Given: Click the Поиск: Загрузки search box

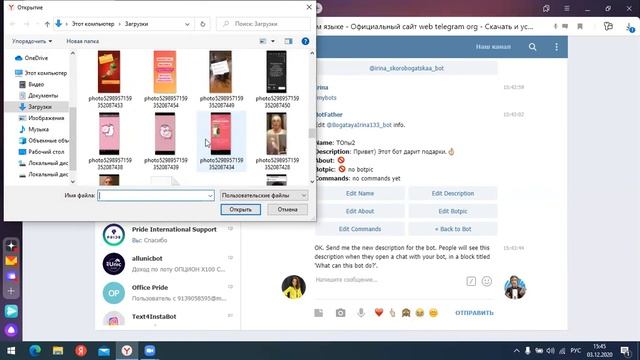Looking at the screenshot, I should point(263,24).
